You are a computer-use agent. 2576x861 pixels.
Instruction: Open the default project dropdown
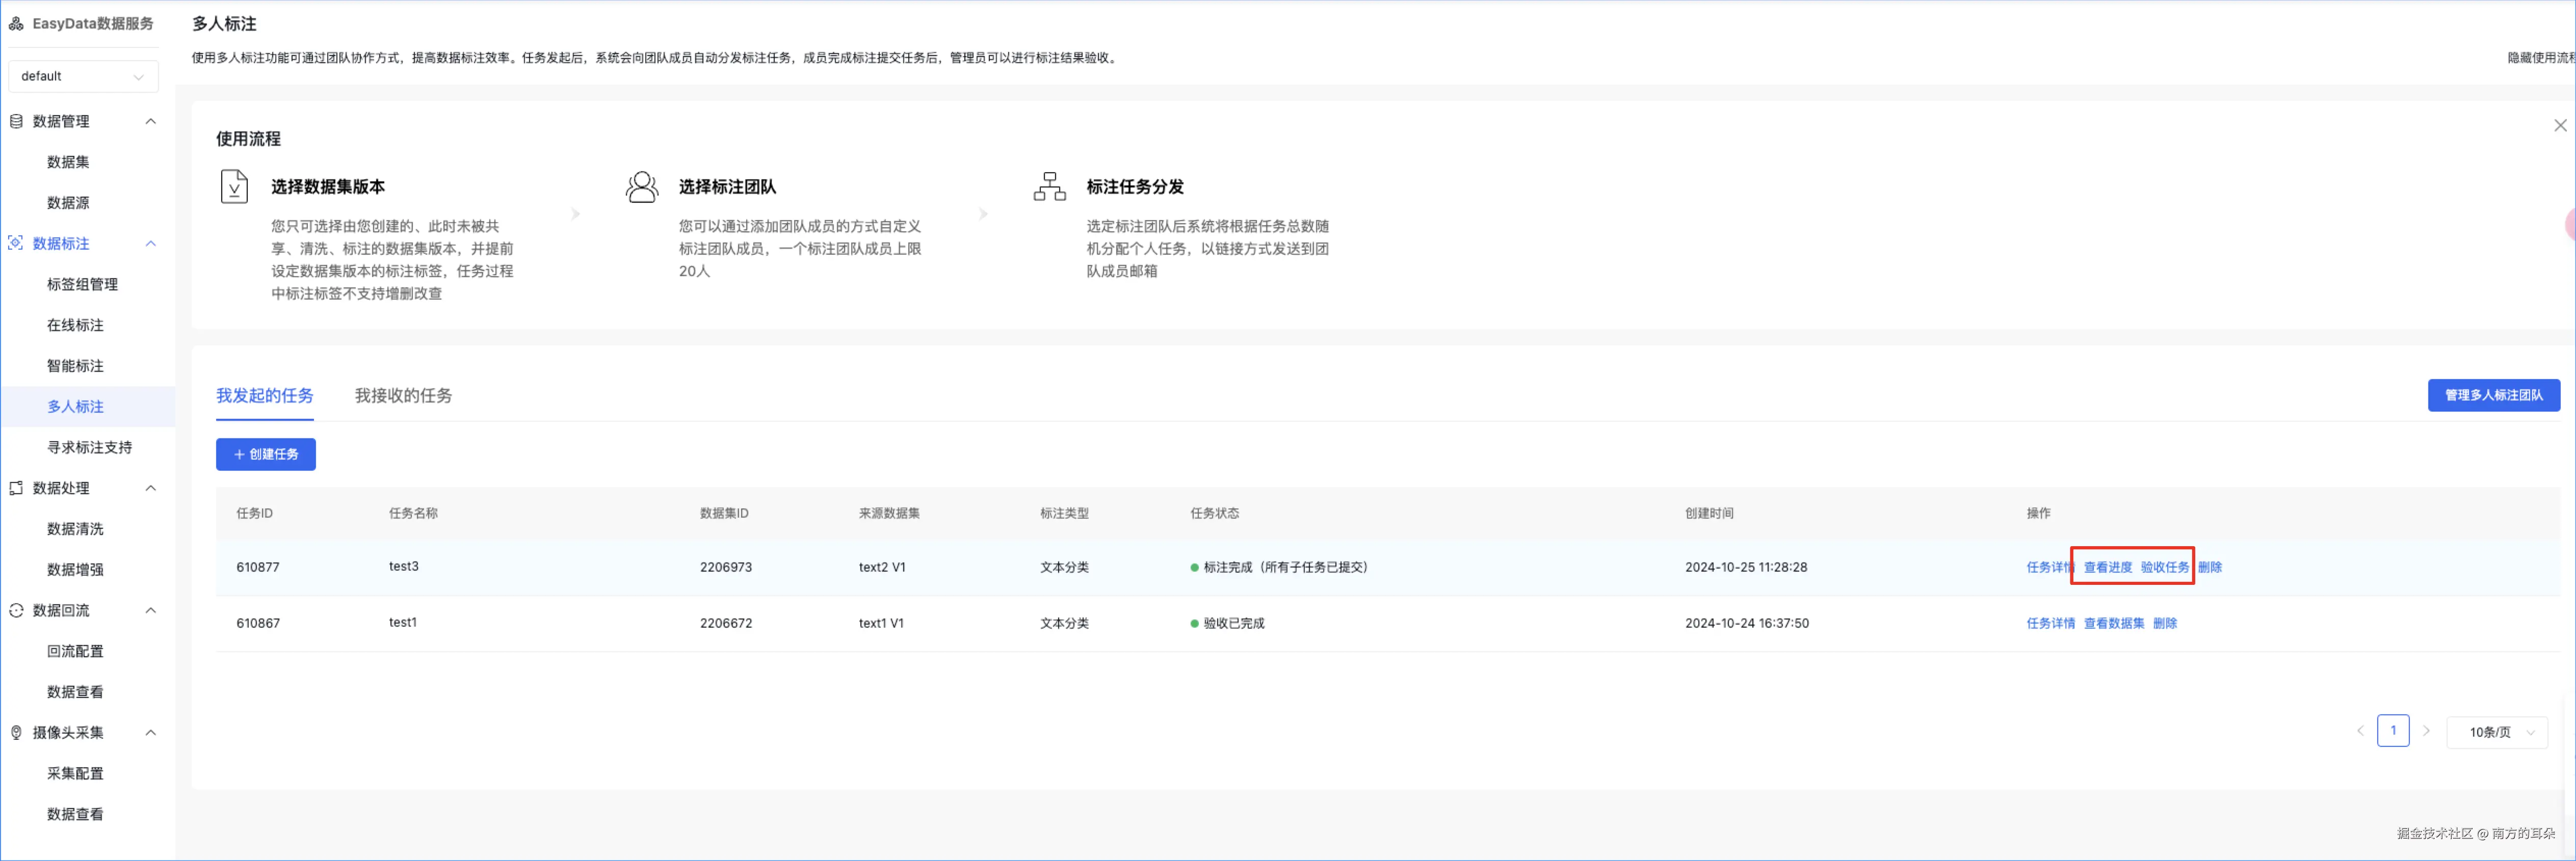point(83,77)
